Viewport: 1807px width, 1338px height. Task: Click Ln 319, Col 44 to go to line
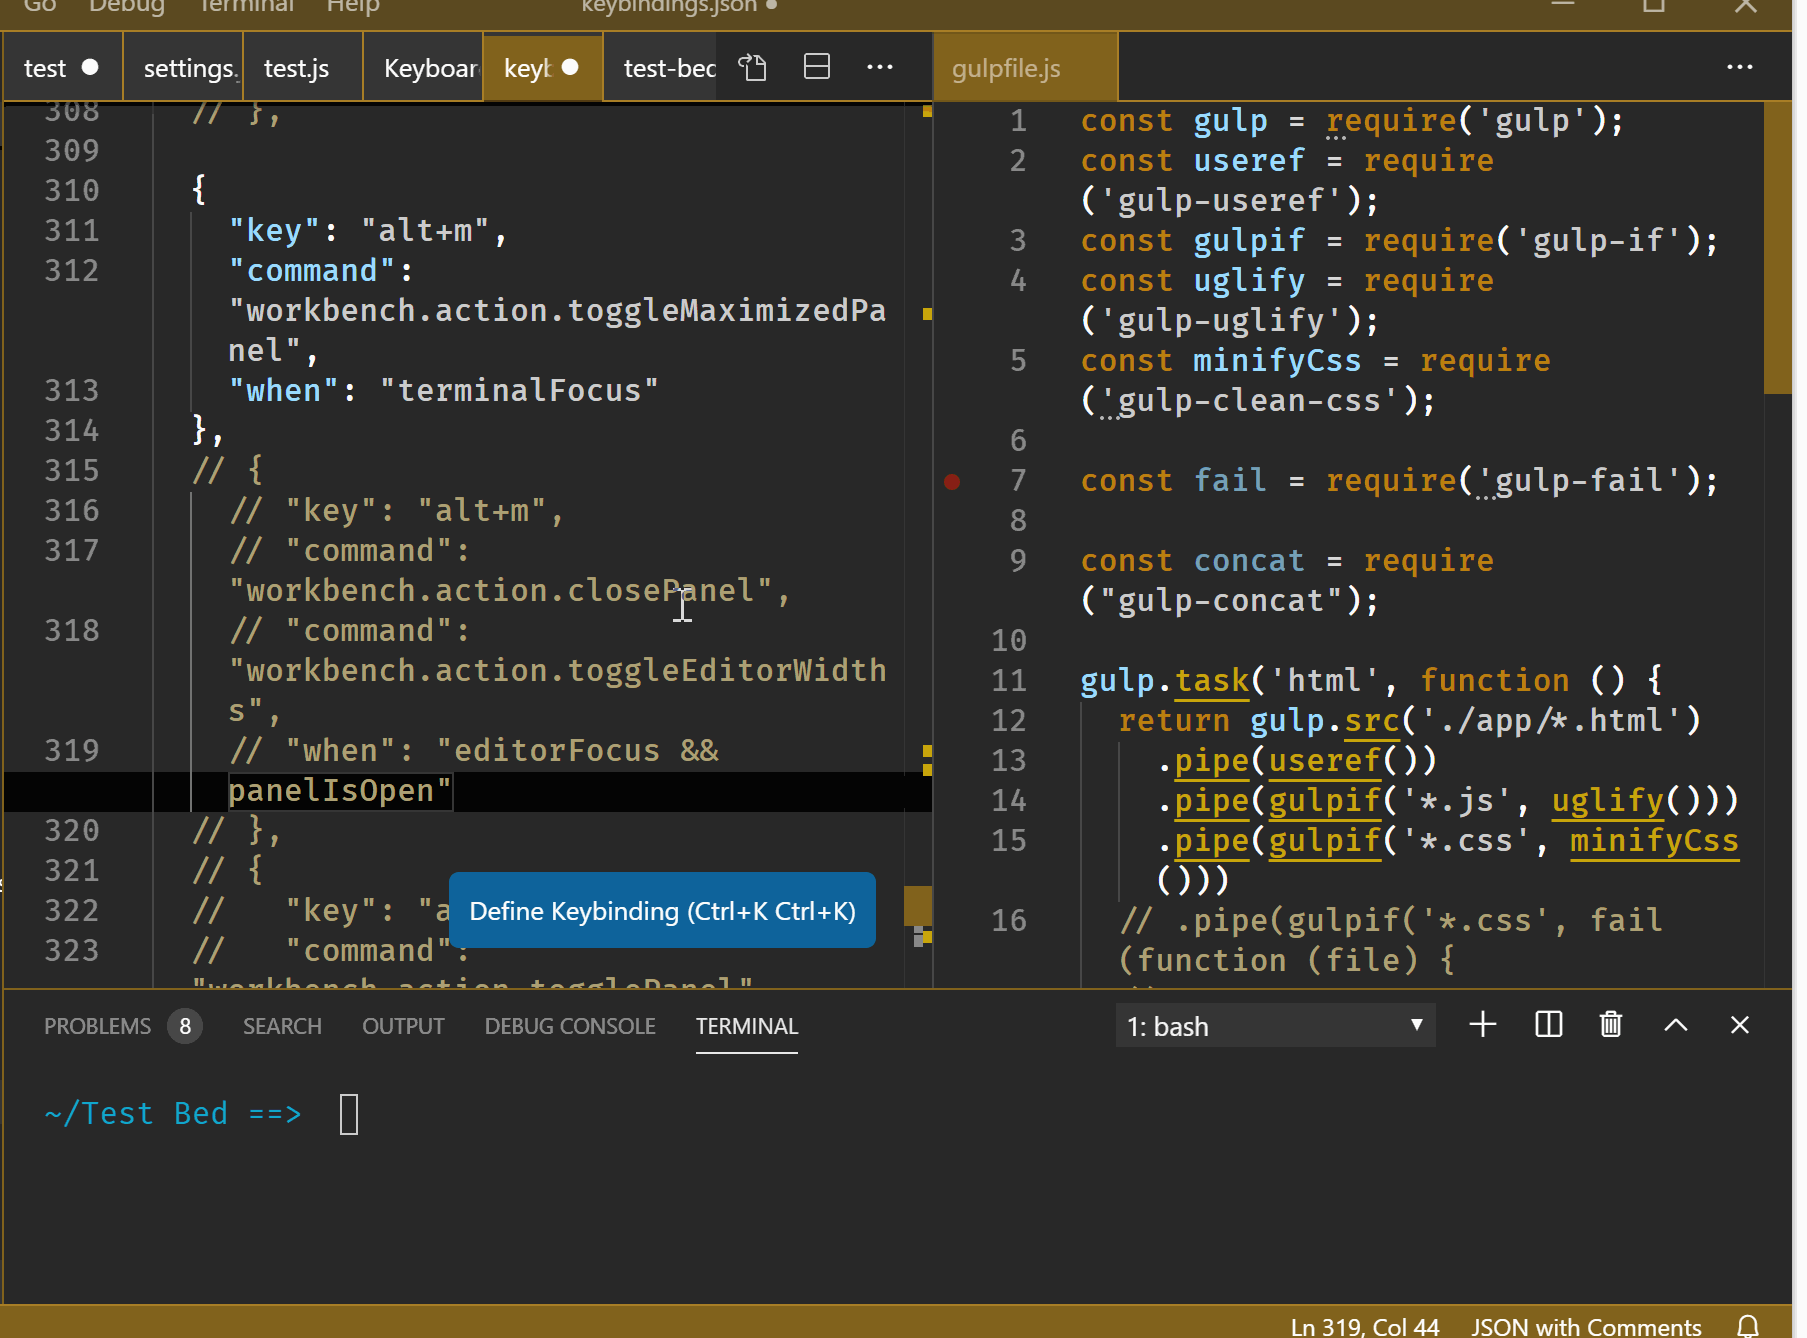[1364, 1326]
